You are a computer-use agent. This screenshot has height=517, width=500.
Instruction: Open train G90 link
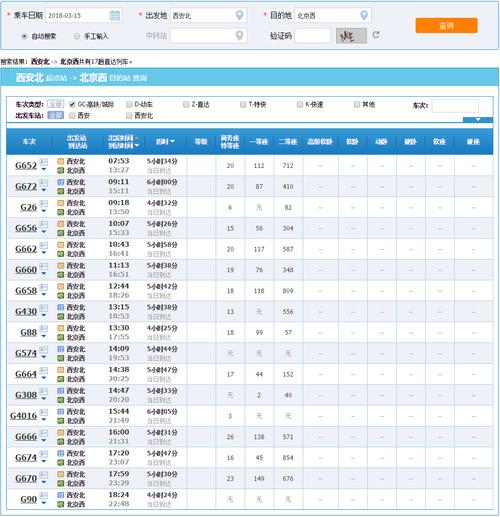point(29,499)
